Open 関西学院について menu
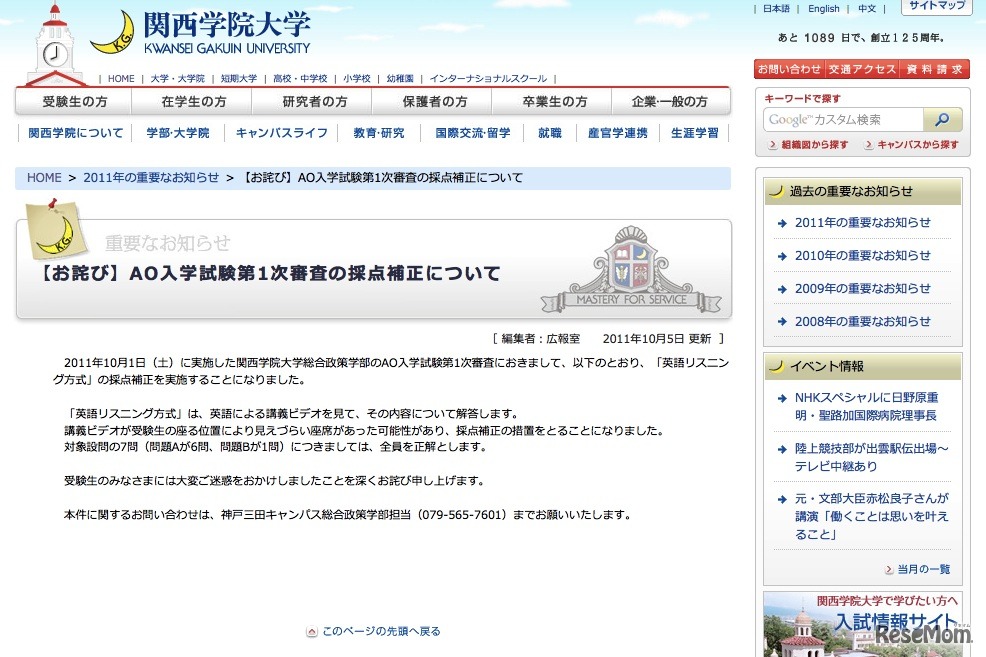 click(x=75, y=133)
